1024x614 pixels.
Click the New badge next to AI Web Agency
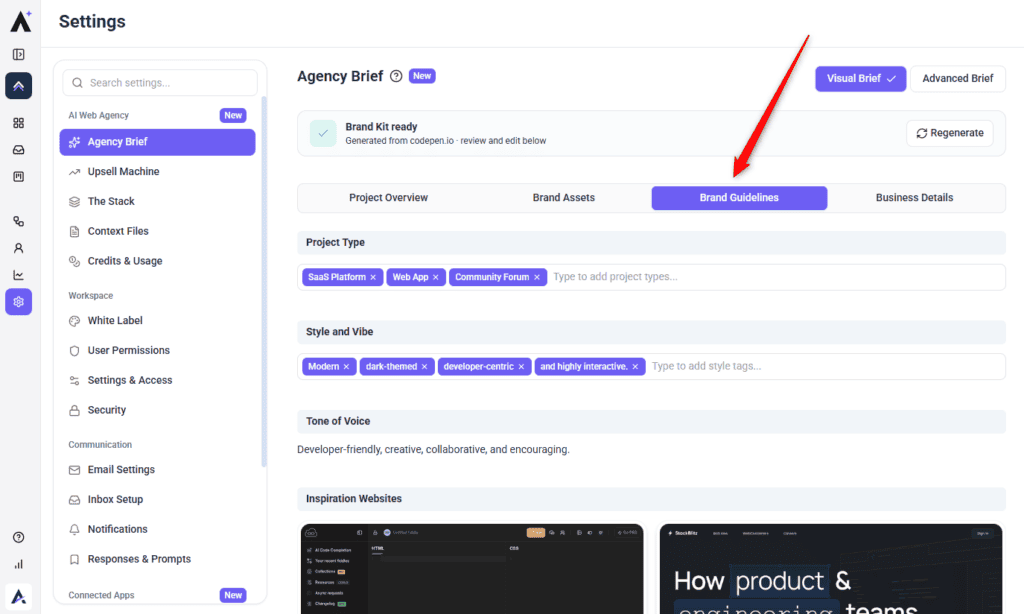coord(232,116)
